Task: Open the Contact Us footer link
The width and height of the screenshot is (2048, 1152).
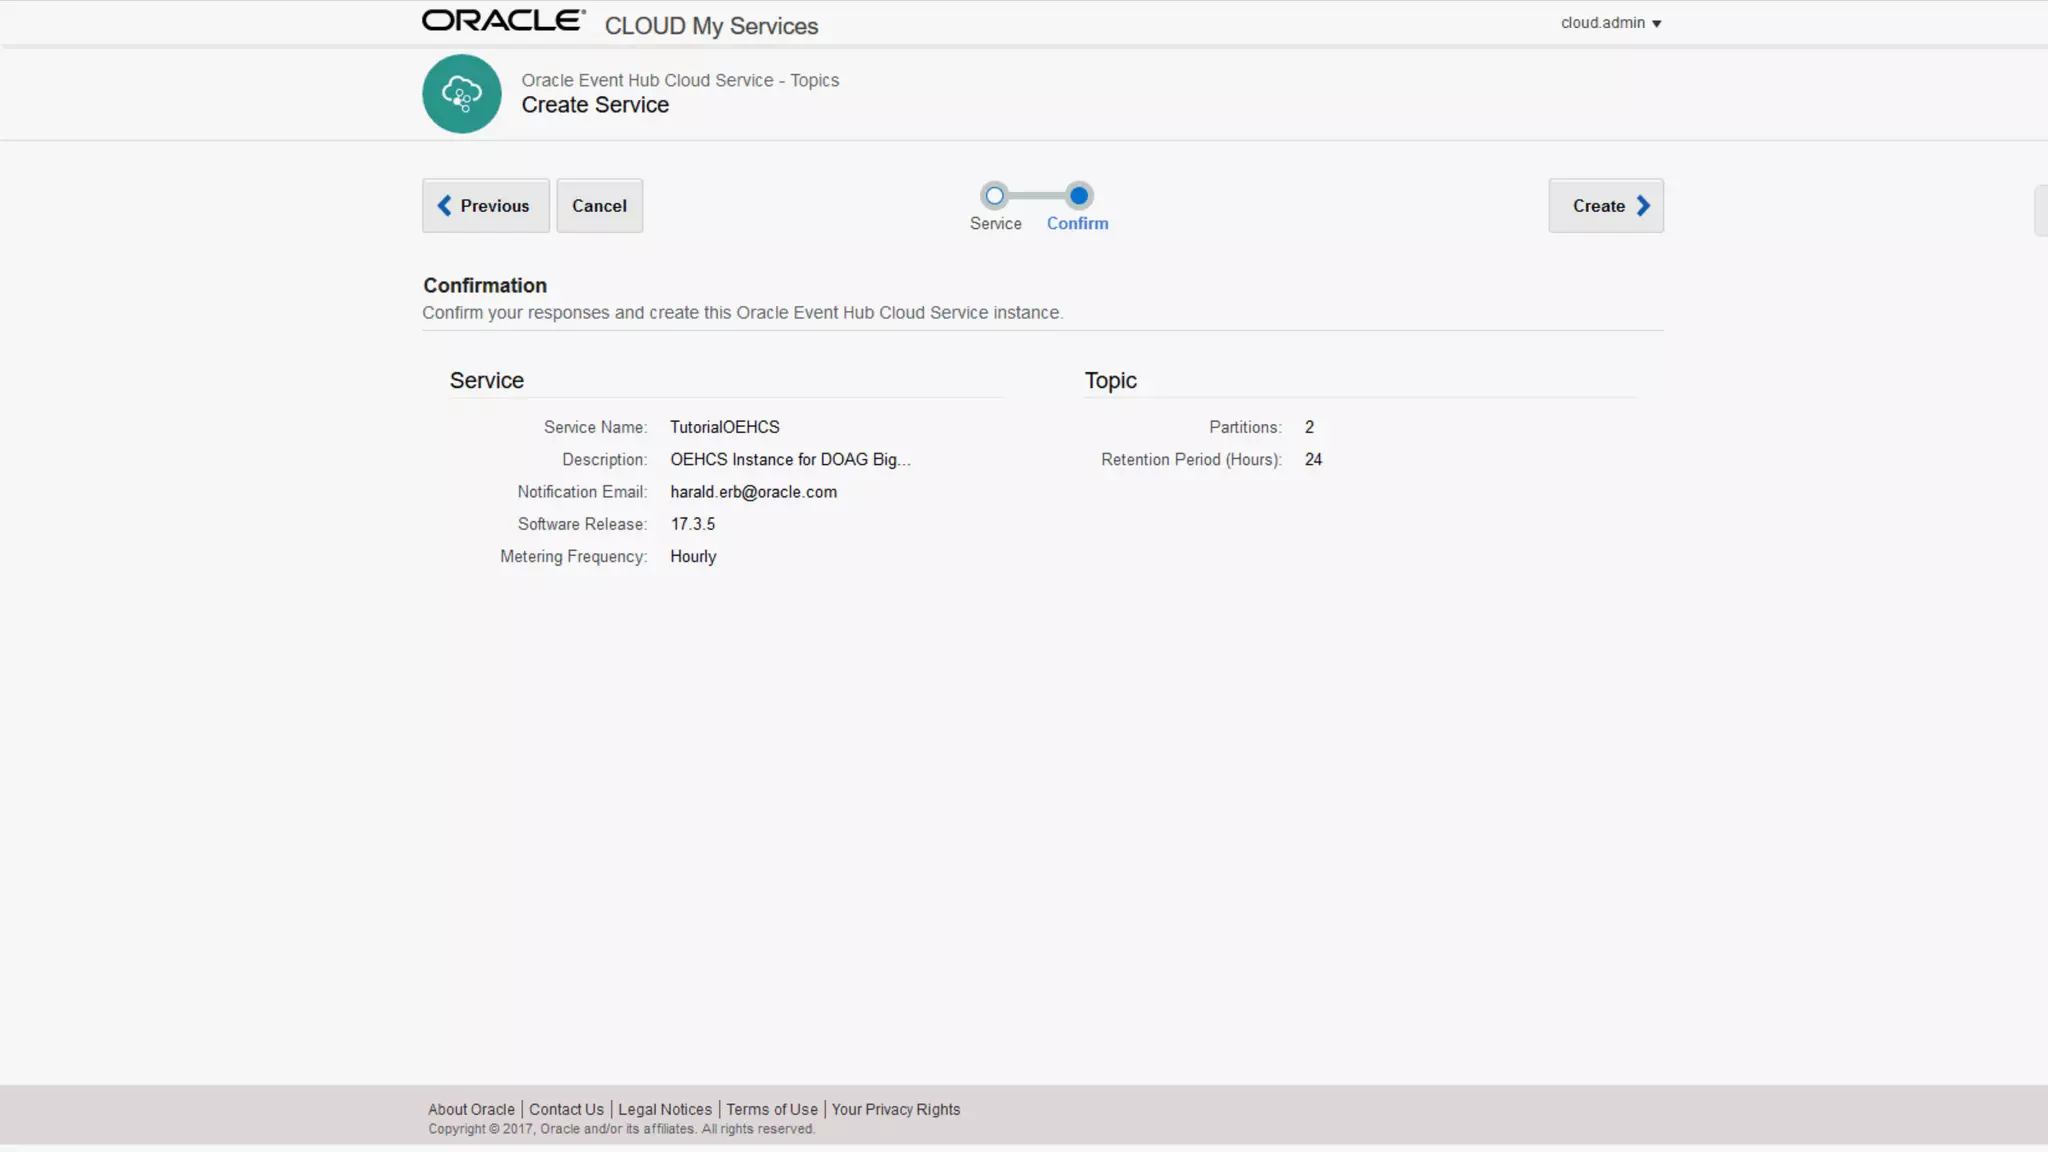Action: 566,1109
